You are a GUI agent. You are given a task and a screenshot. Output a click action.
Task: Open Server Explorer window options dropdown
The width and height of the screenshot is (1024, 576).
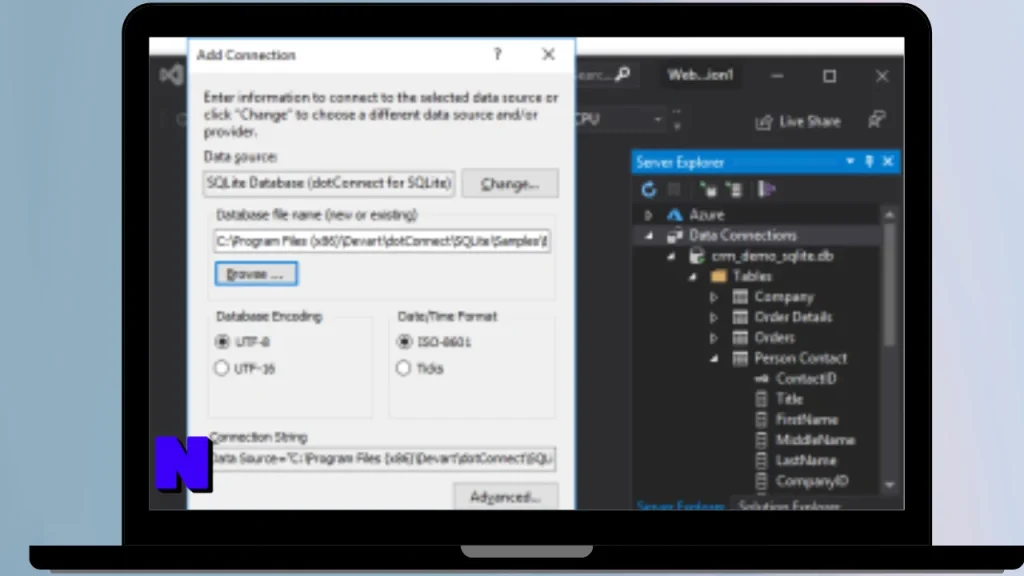coord(850,161)
